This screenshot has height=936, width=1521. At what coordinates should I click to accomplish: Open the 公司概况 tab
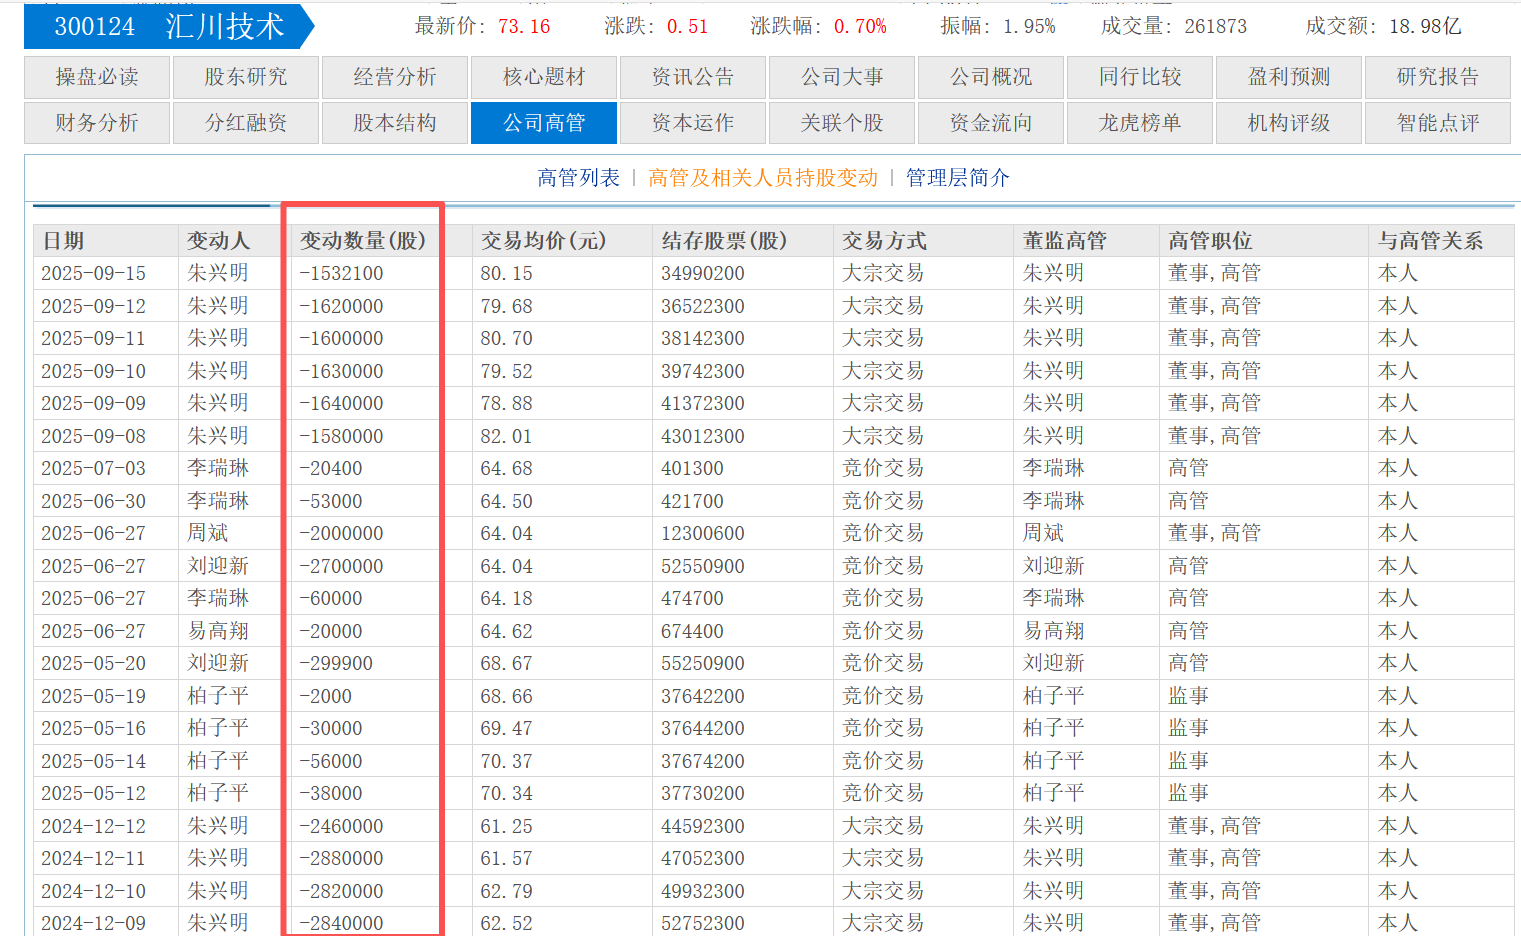tap(991, 77)
